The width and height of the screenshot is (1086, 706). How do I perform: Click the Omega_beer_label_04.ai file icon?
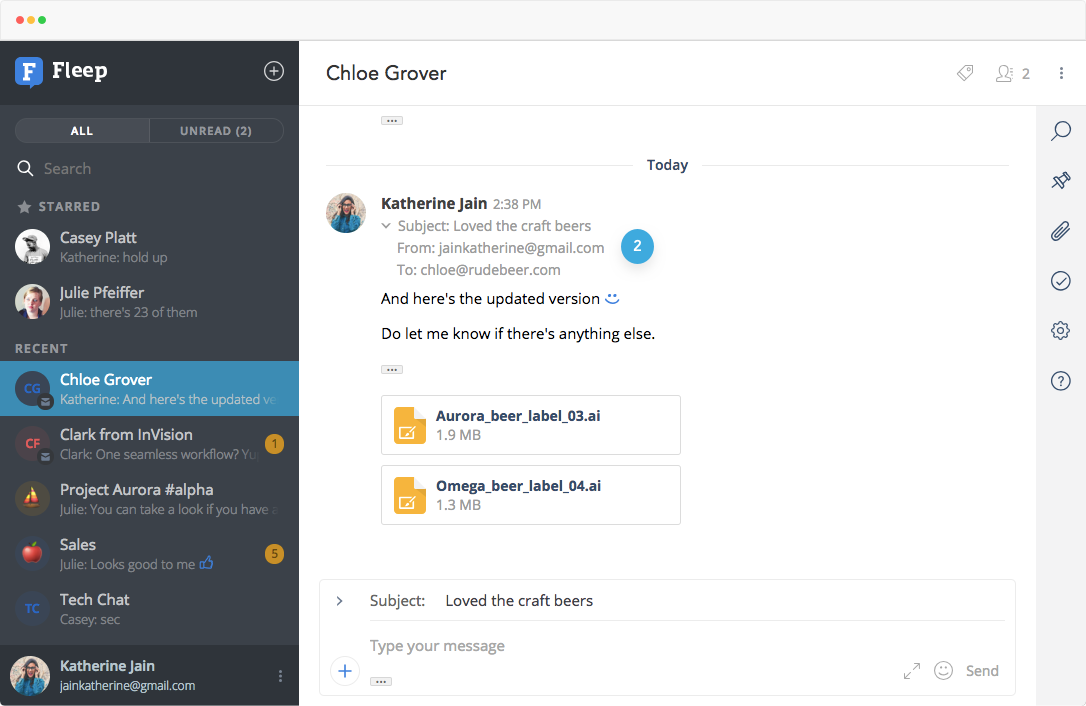pos(409,495)
